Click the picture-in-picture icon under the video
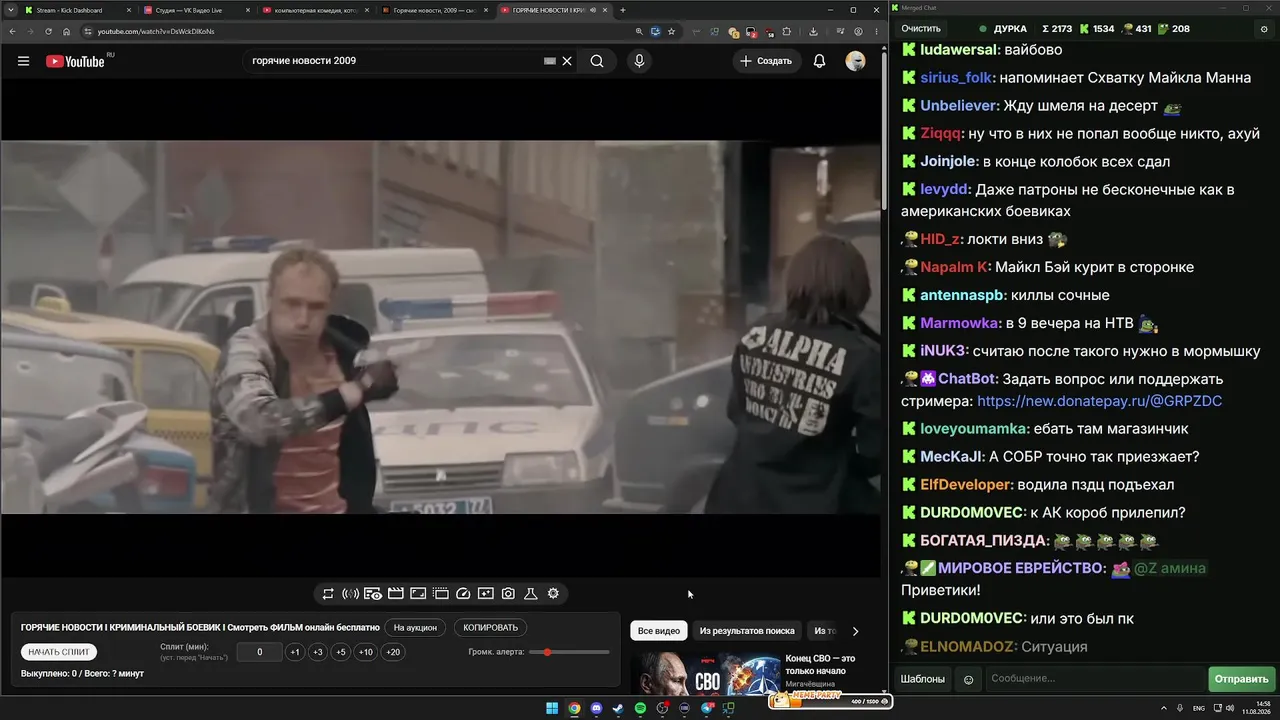1280x720 pixels. coord(418,594)
